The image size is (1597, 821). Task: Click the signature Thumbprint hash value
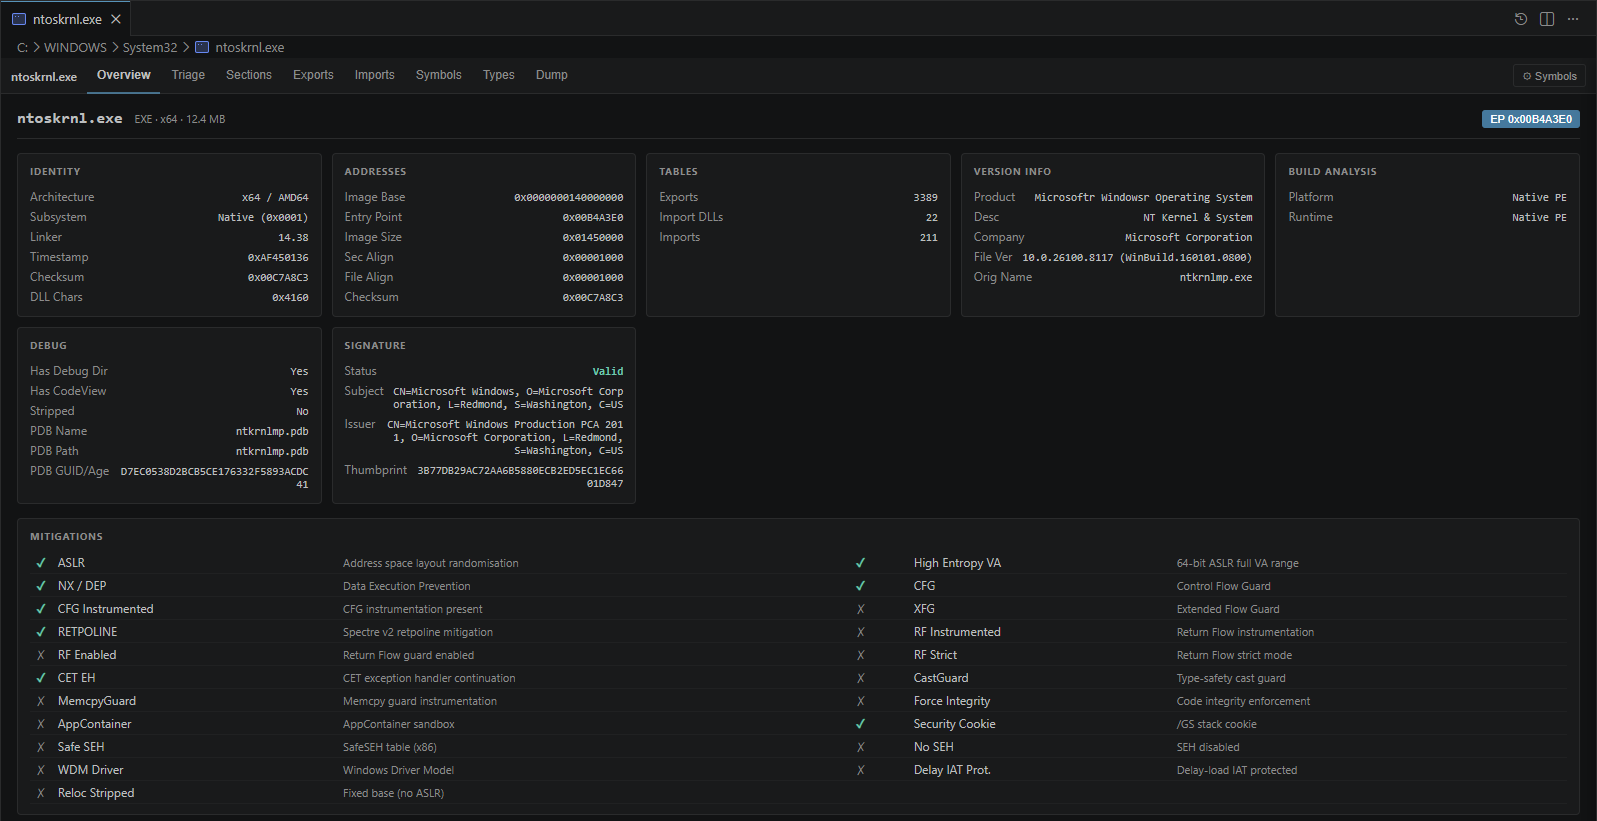pyautogui.click(x=520, y=477)
